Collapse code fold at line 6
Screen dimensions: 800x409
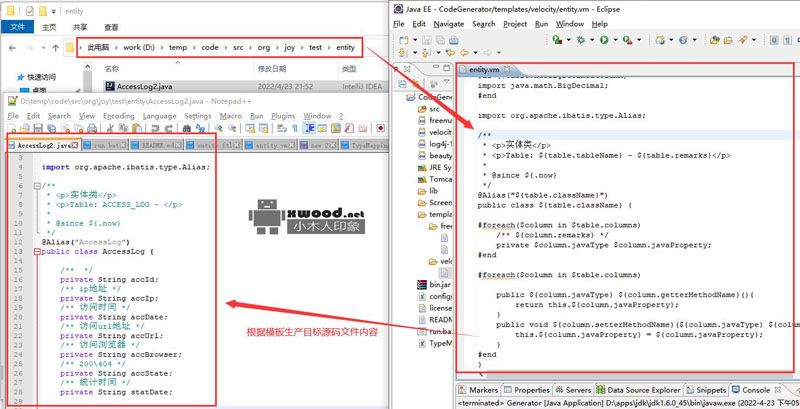tap(37, 186)
